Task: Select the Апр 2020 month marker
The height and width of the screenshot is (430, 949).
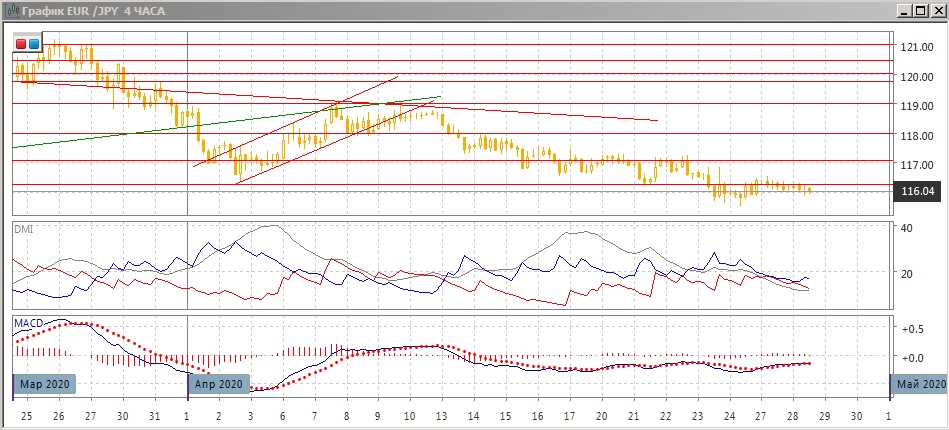Action: [217, 383]
